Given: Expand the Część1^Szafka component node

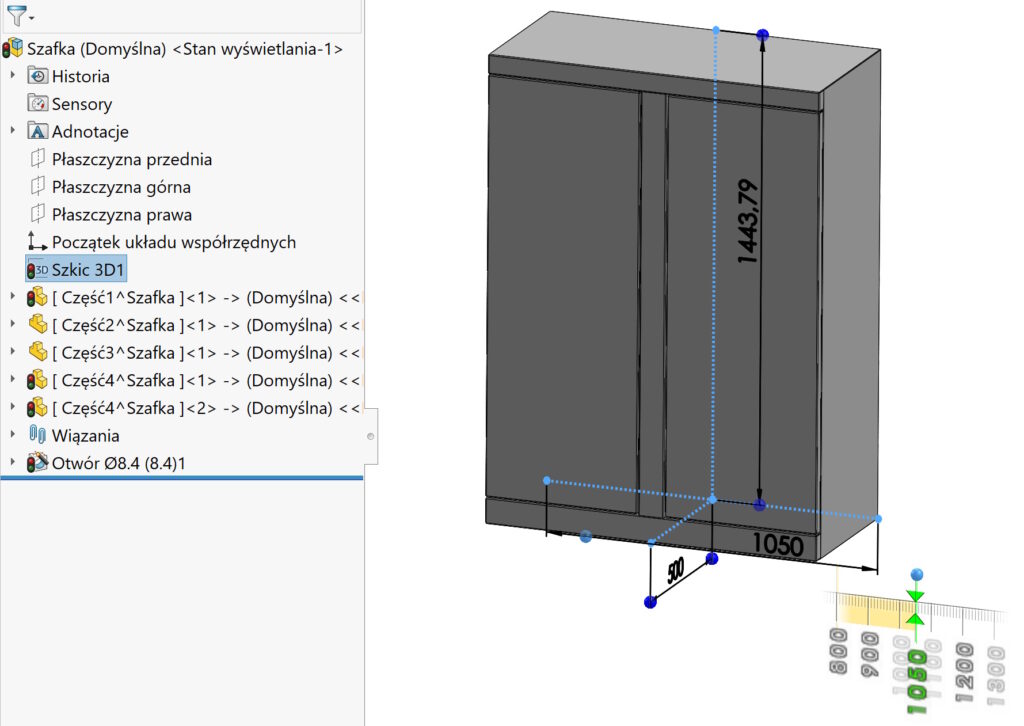Looking at the screenshot, I should pos(13,297).
